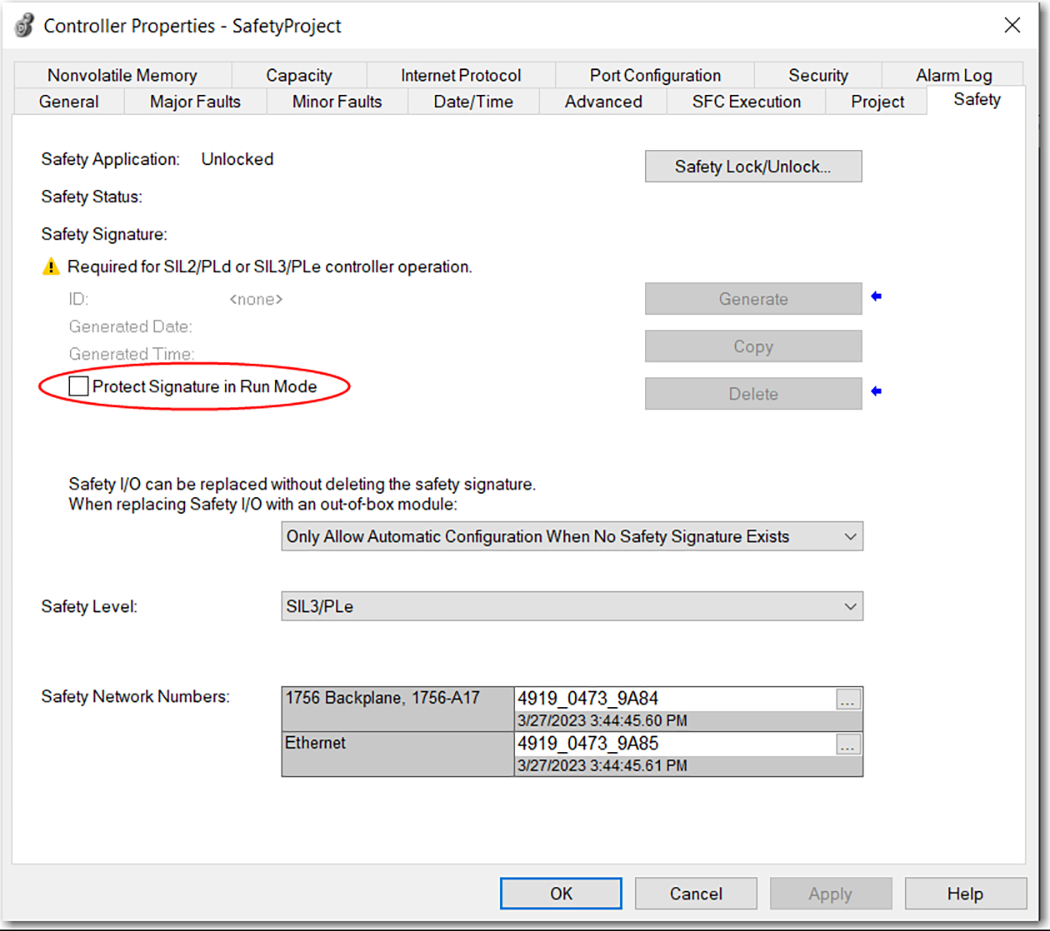Click the blue arrow beside Generate
Image resolution: width=1050 pixels, height=931 pixels.
877,297
